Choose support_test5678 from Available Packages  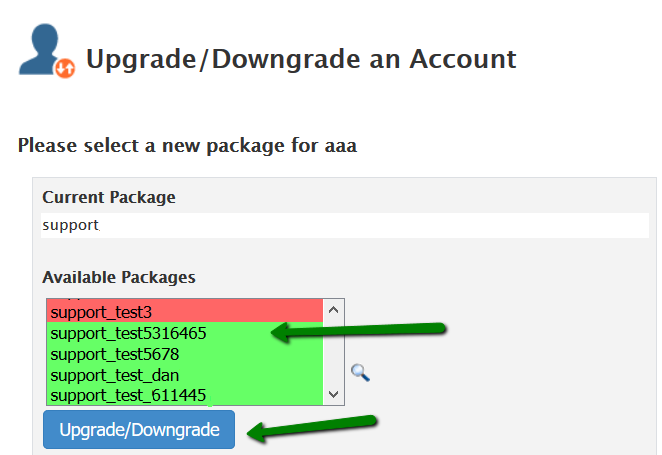coord(185,354)
